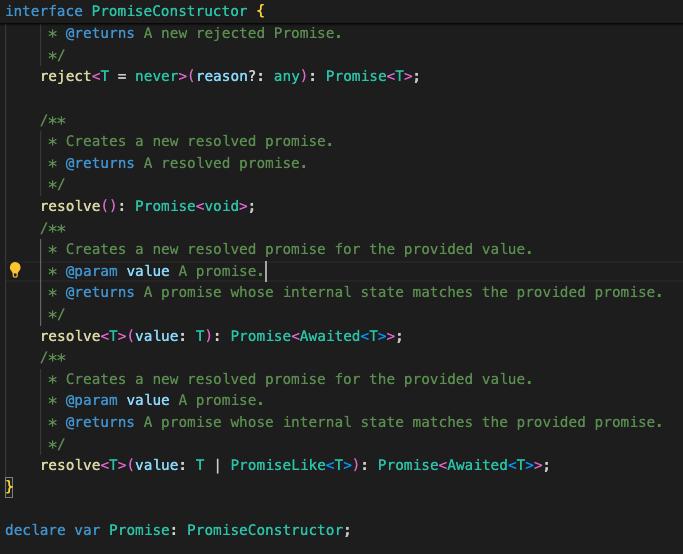Click "Awaited" in the last resolve overload
This screenshot has height=554, width=683.
pos(474,466)
